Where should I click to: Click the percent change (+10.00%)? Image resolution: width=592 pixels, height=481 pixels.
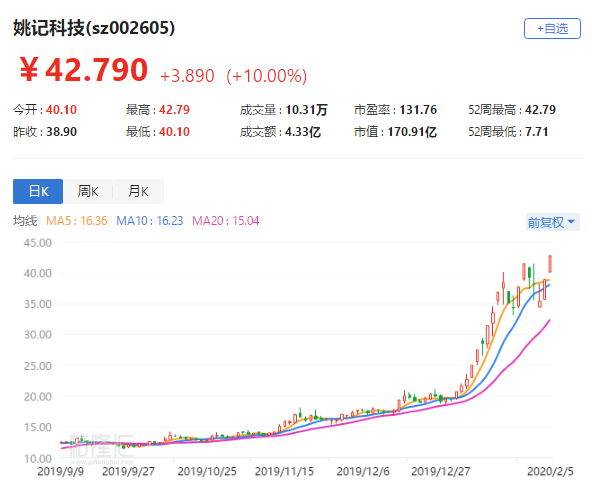click(x=267, y=76)
